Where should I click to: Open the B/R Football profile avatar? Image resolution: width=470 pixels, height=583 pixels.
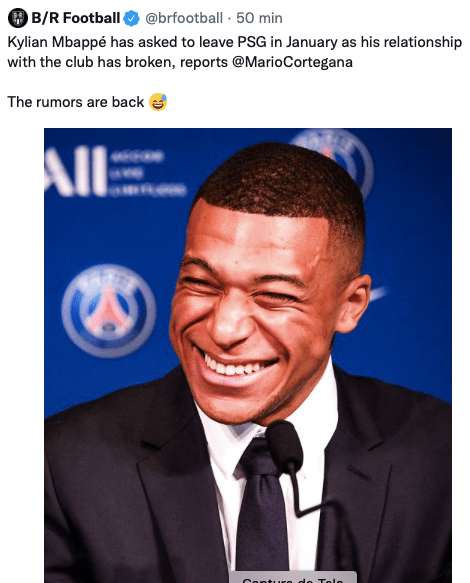click(17, 18)
